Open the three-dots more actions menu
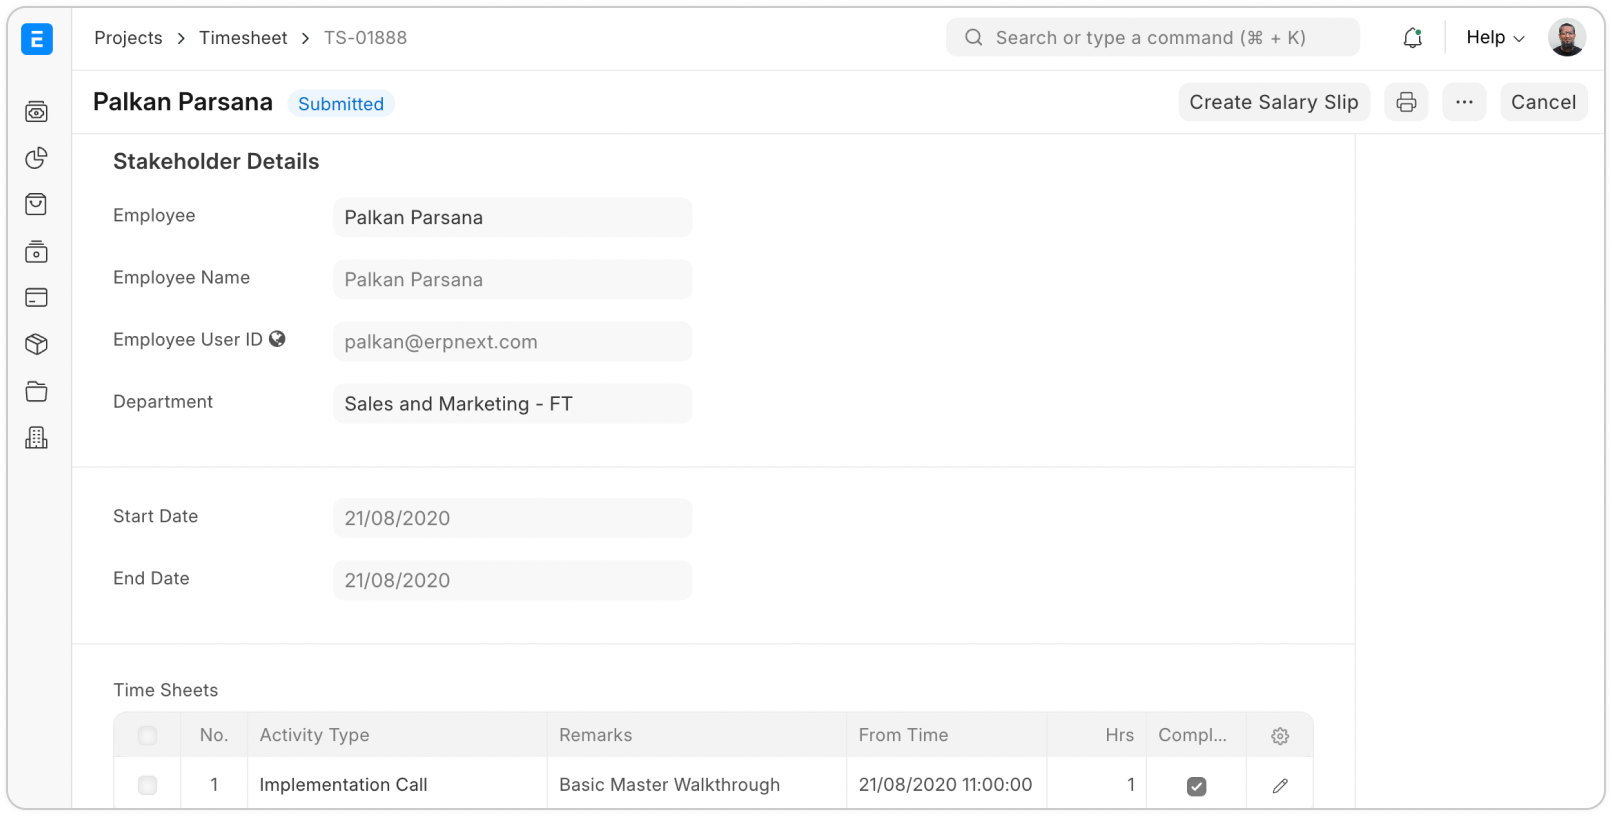Screen dimensions: 1612x816 [1464, 102]
